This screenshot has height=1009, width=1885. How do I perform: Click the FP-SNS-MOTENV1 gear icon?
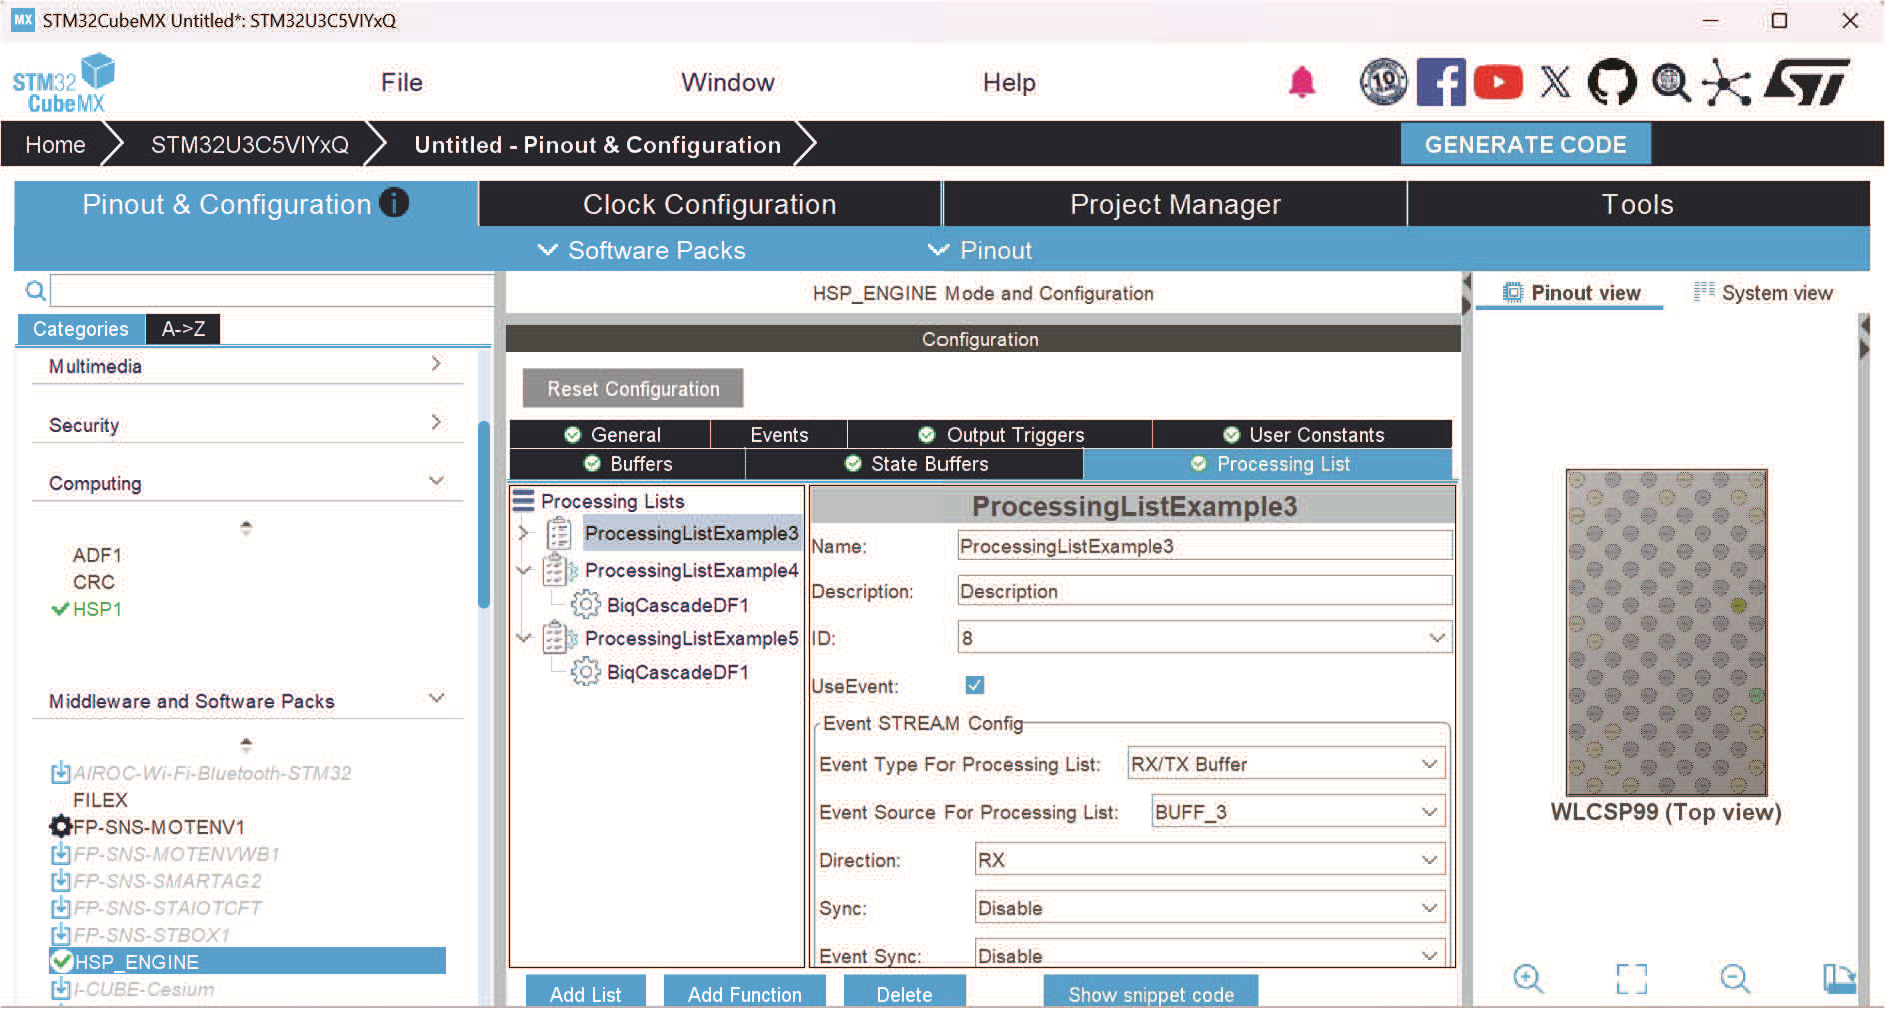(x=60, y=826)
